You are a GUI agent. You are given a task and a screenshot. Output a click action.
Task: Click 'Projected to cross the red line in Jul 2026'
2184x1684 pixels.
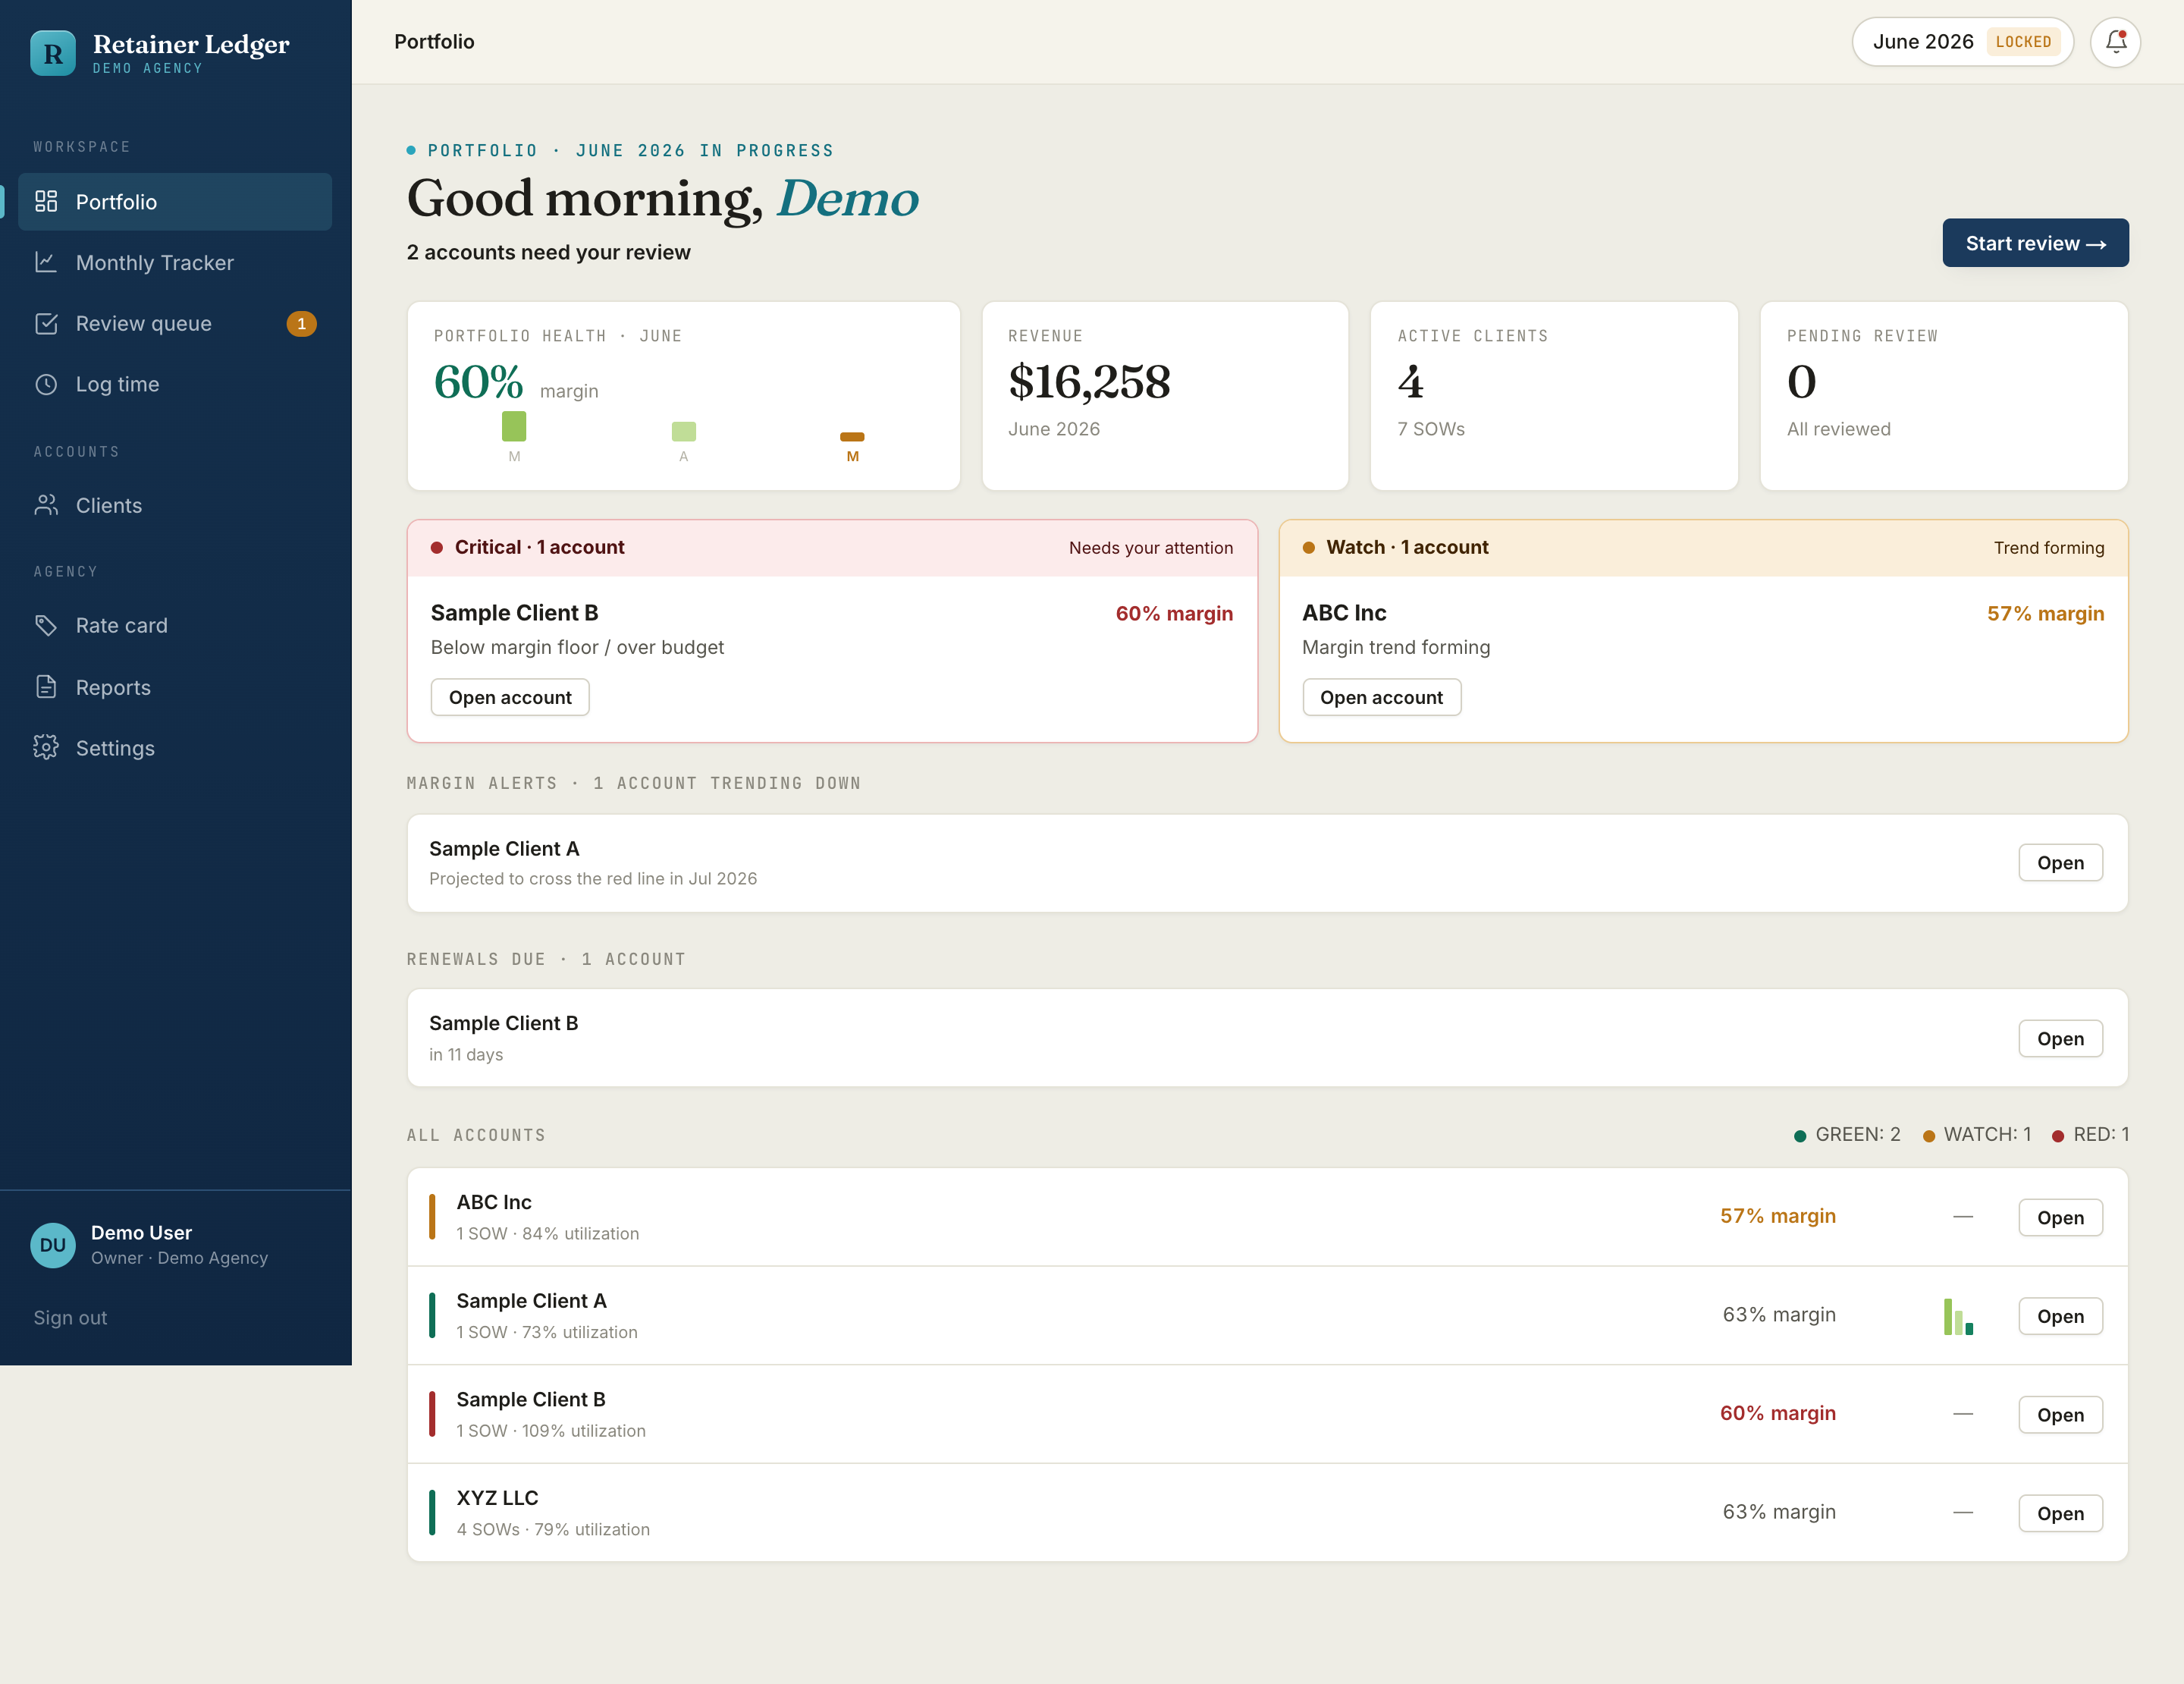point(593,879)
